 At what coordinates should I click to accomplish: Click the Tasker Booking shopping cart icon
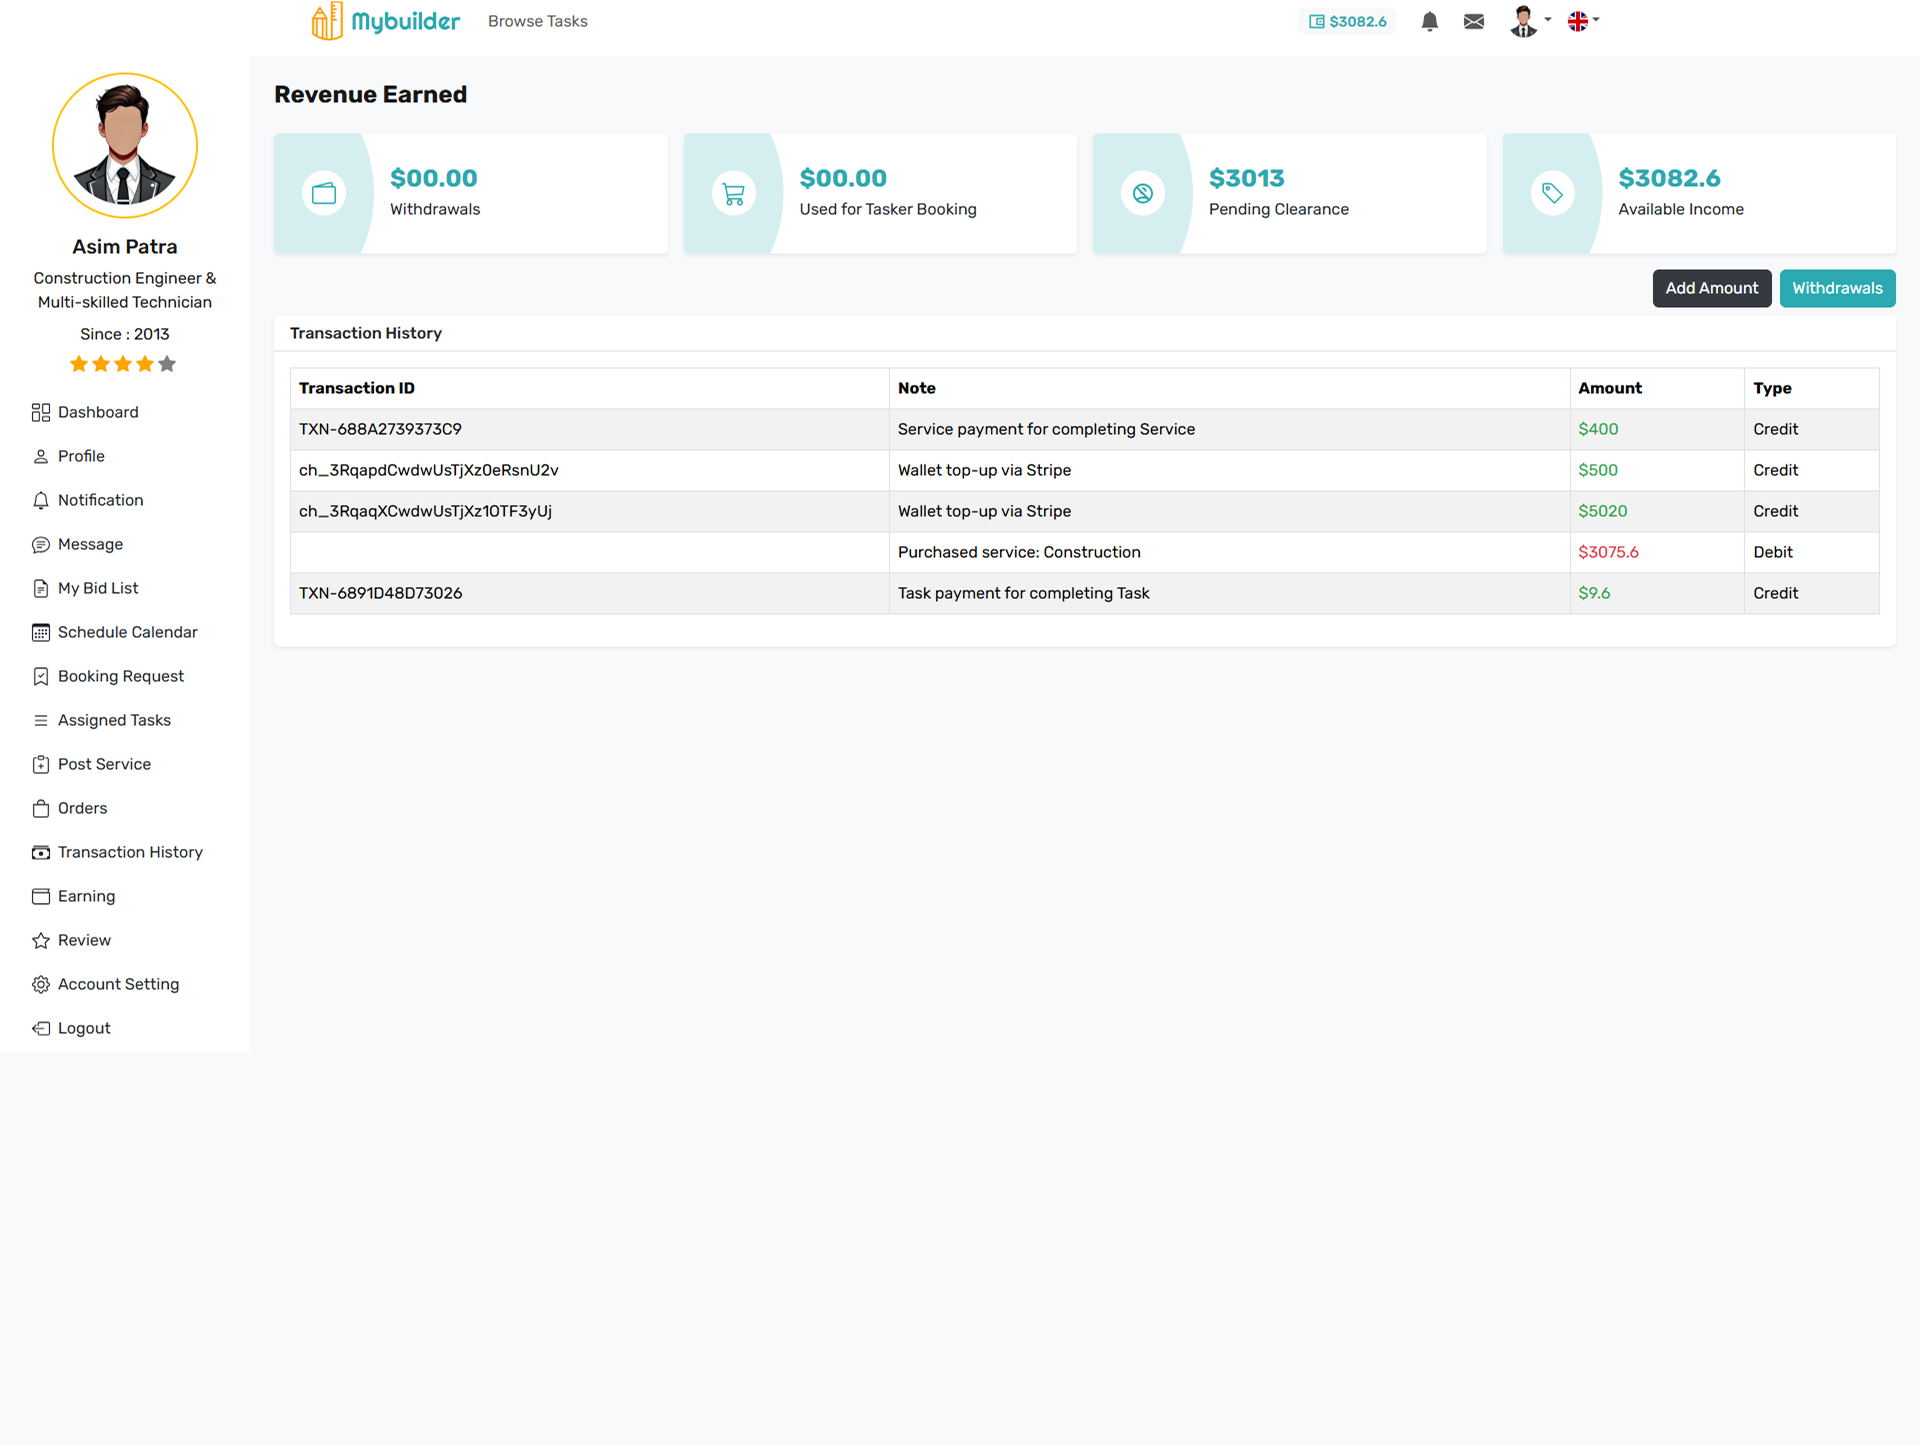coord(733,193)
